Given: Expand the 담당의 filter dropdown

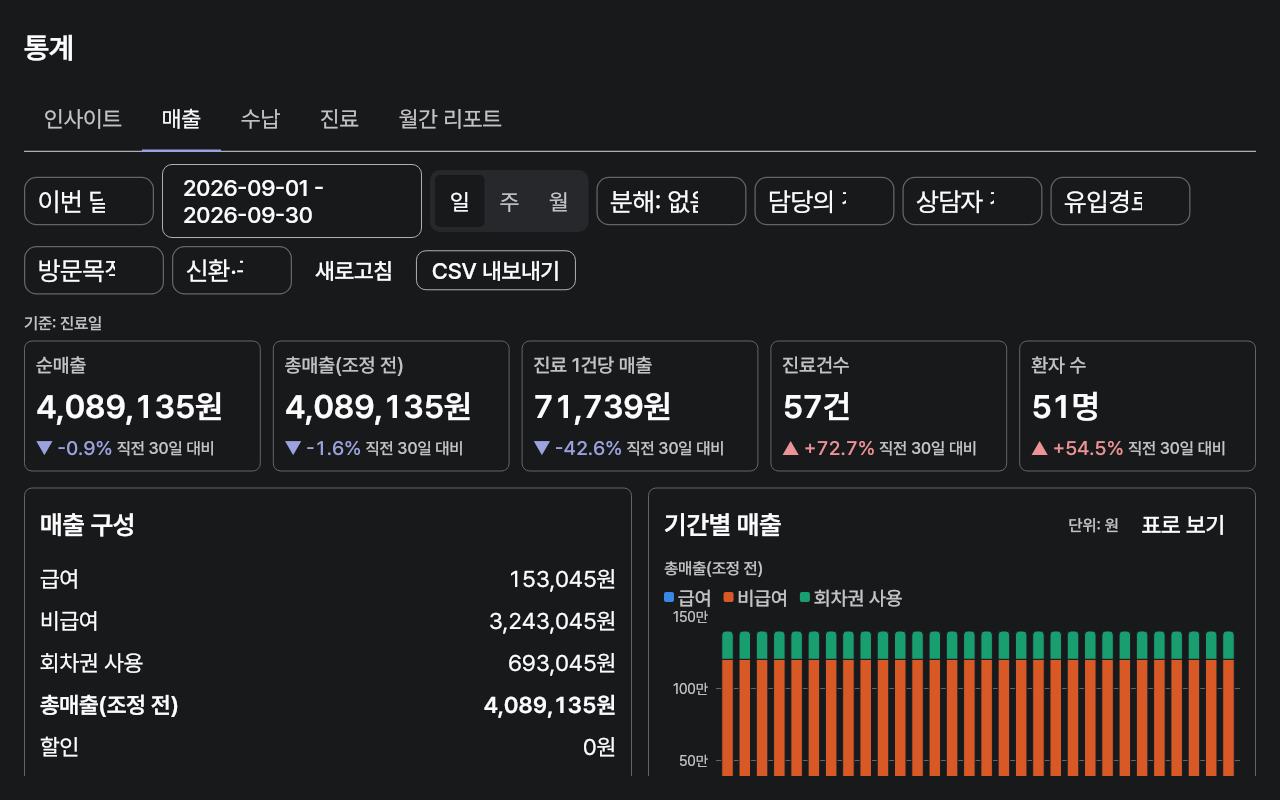Looking at the screenshot, I should 824,201.
